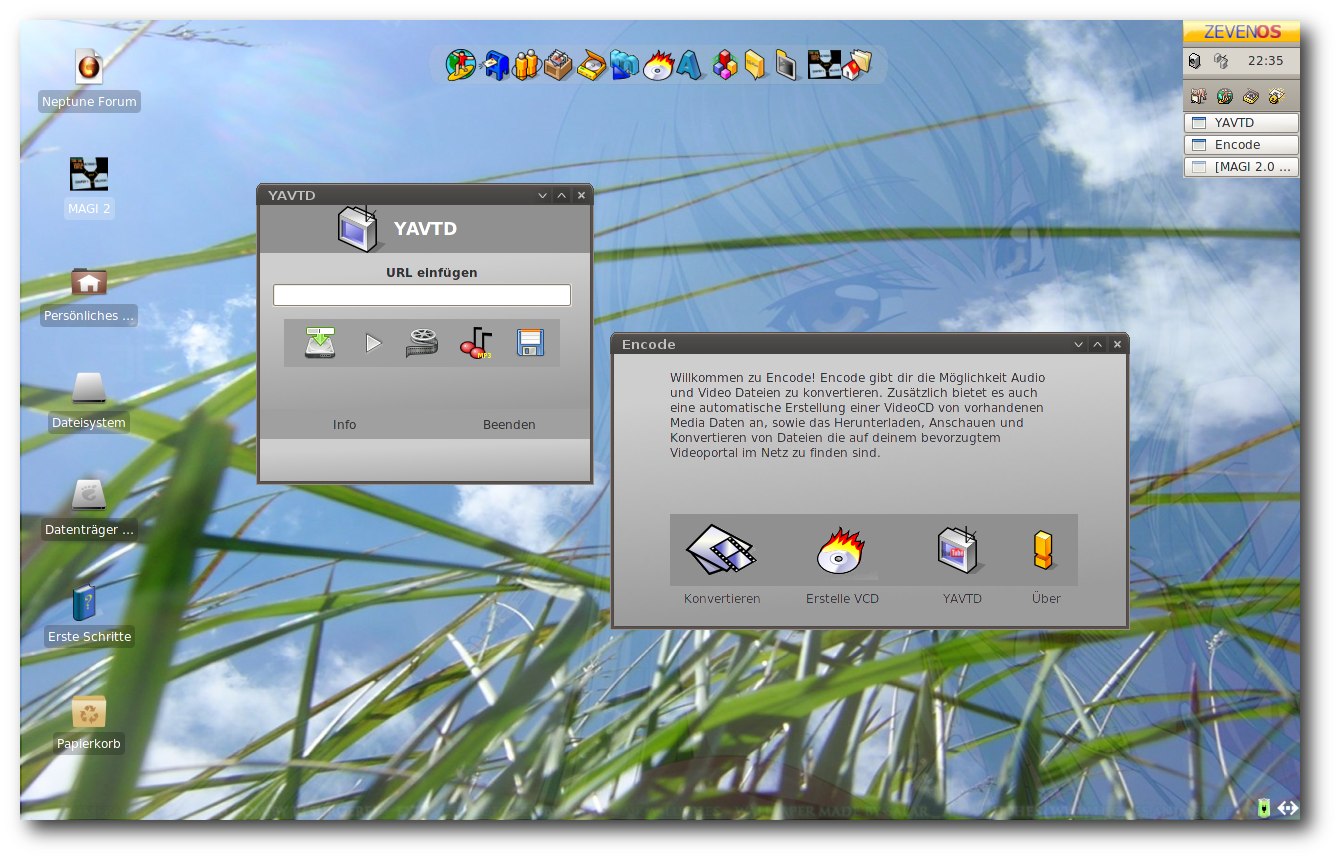Click the 22:35 clock in the panel
This screenshot has height=860, width=1340.
click(1265, 61)
